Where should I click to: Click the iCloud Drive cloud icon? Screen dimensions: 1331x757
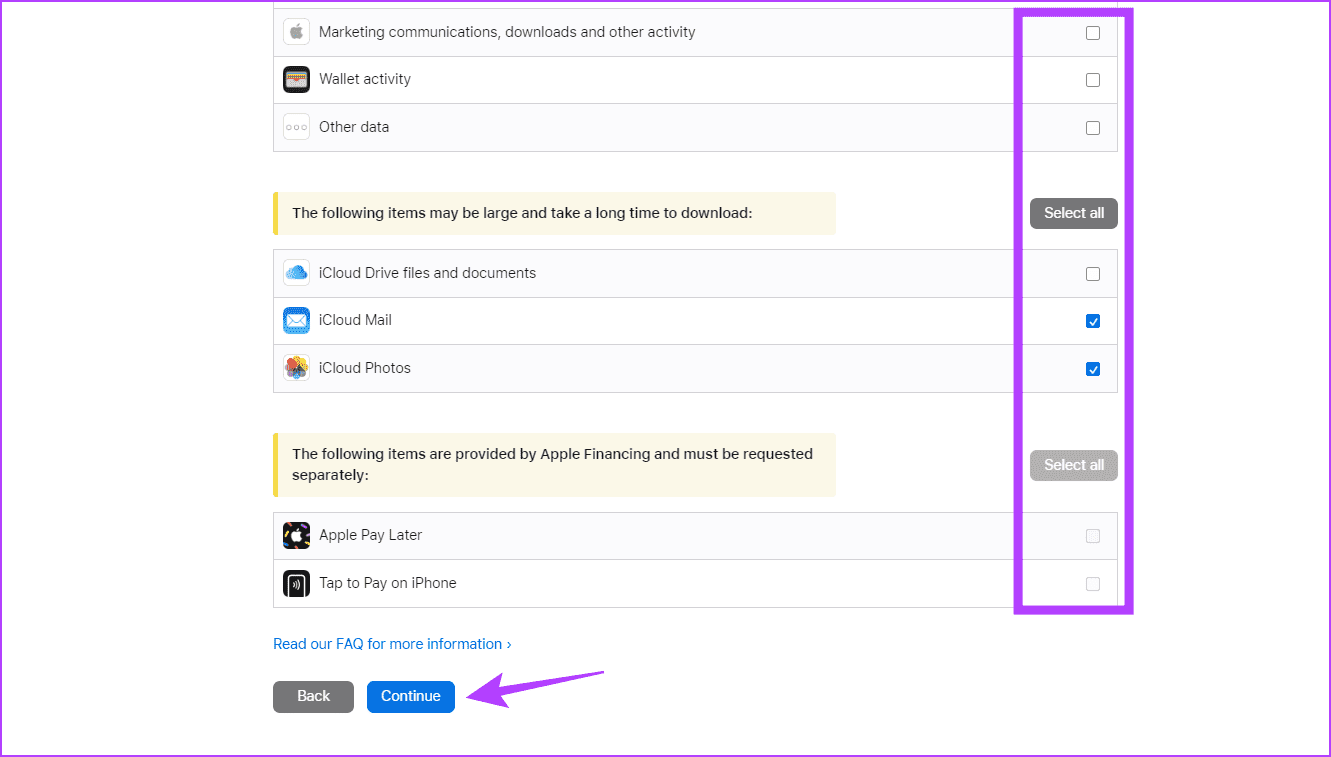click(x=296, y=273)
